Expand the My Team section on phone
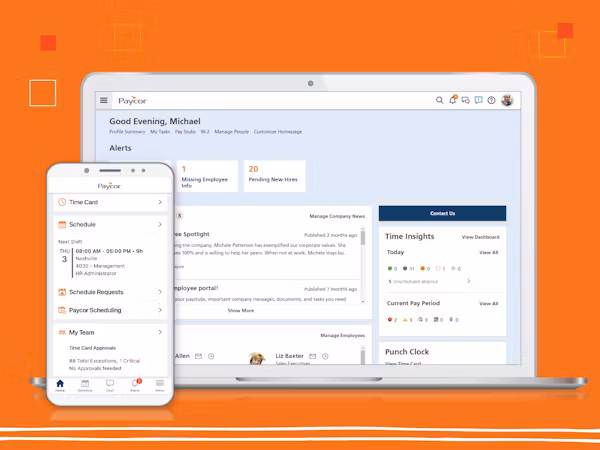The image size is (600, 450). [x=110, y=332]
